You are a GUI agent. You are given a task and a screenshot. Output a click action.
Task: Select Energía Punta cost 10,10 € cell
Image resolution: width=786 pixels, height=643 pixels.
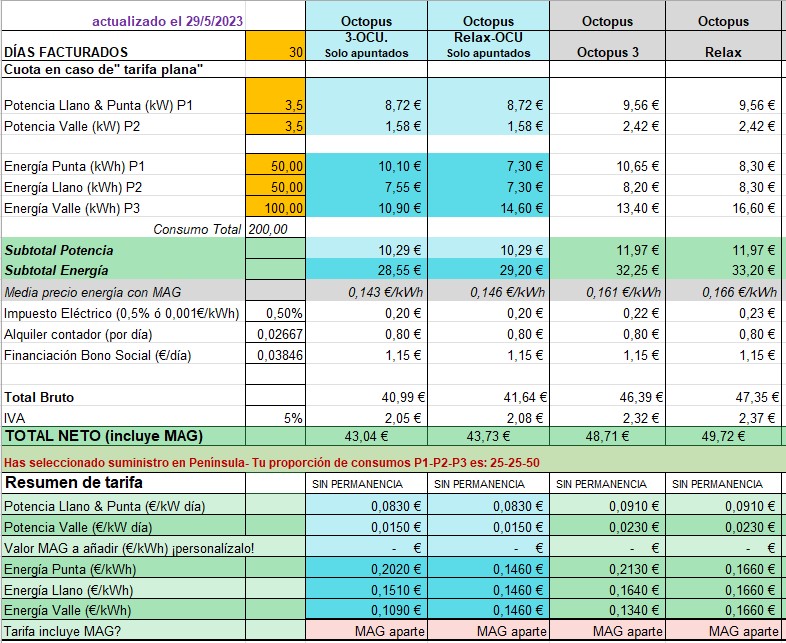tap(366, 164)
